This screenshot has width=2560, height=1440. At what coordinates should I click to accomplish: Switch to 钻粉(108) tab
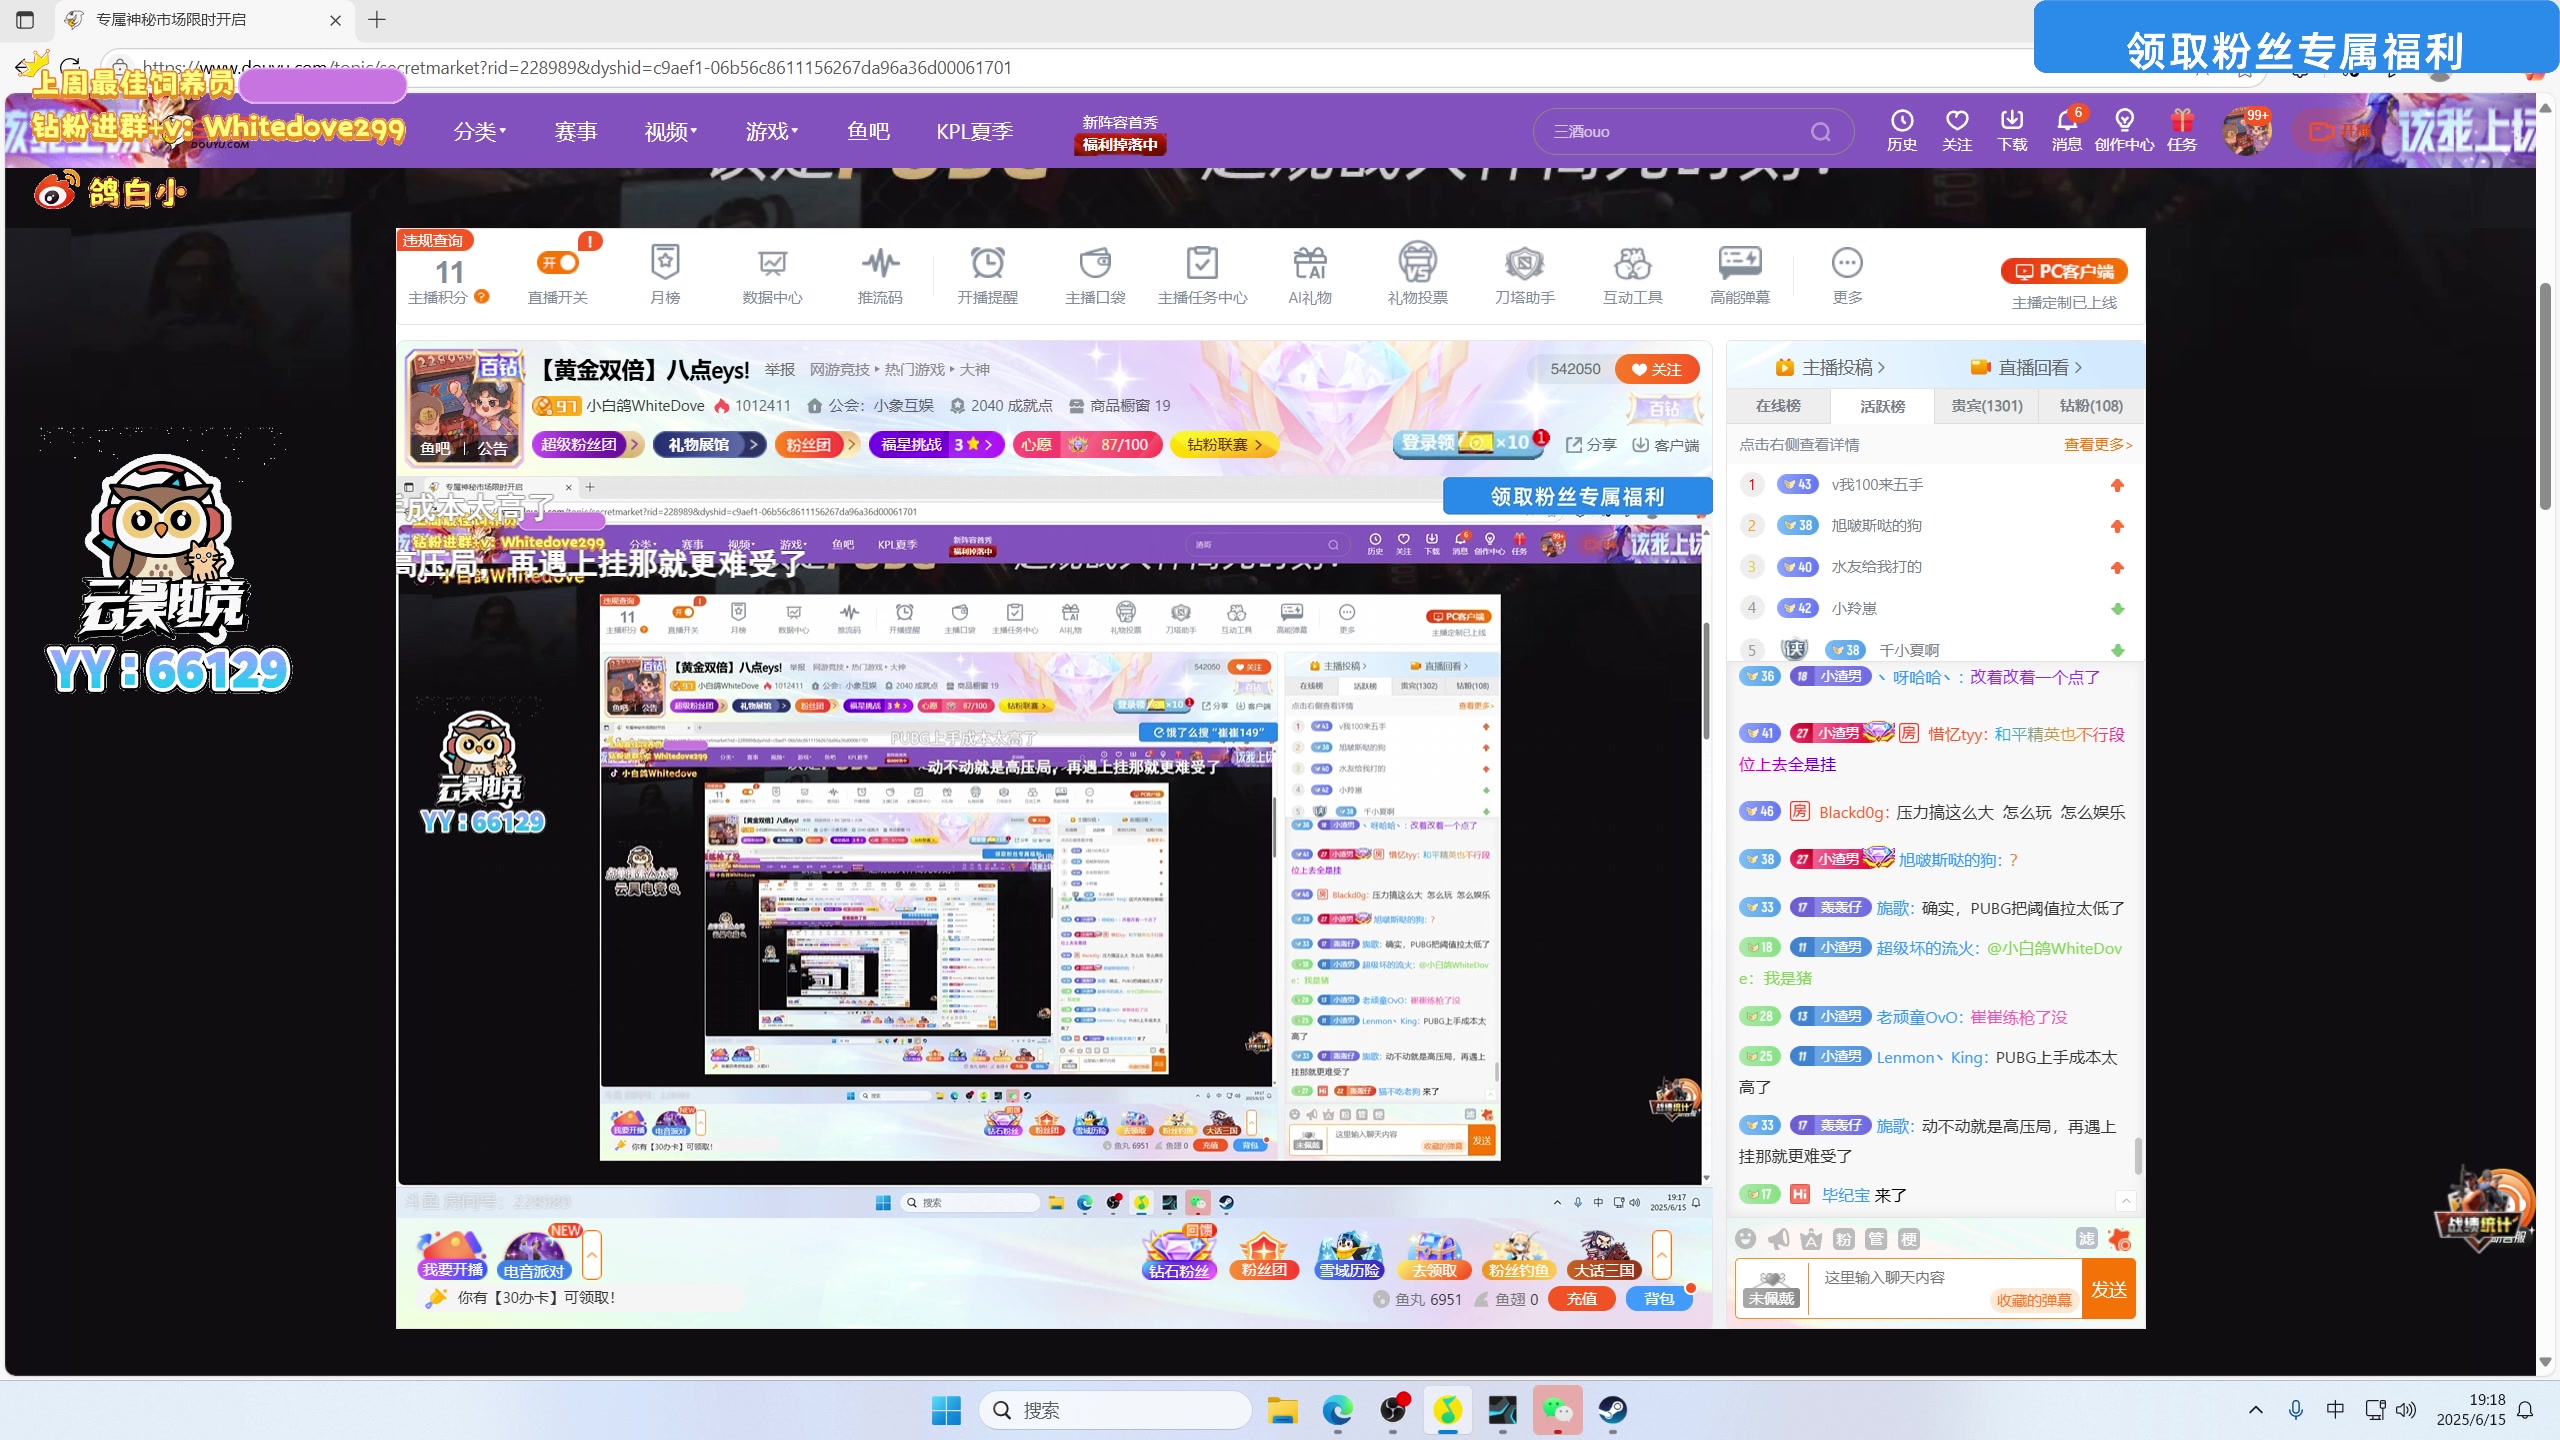[x=2091, y=406]
